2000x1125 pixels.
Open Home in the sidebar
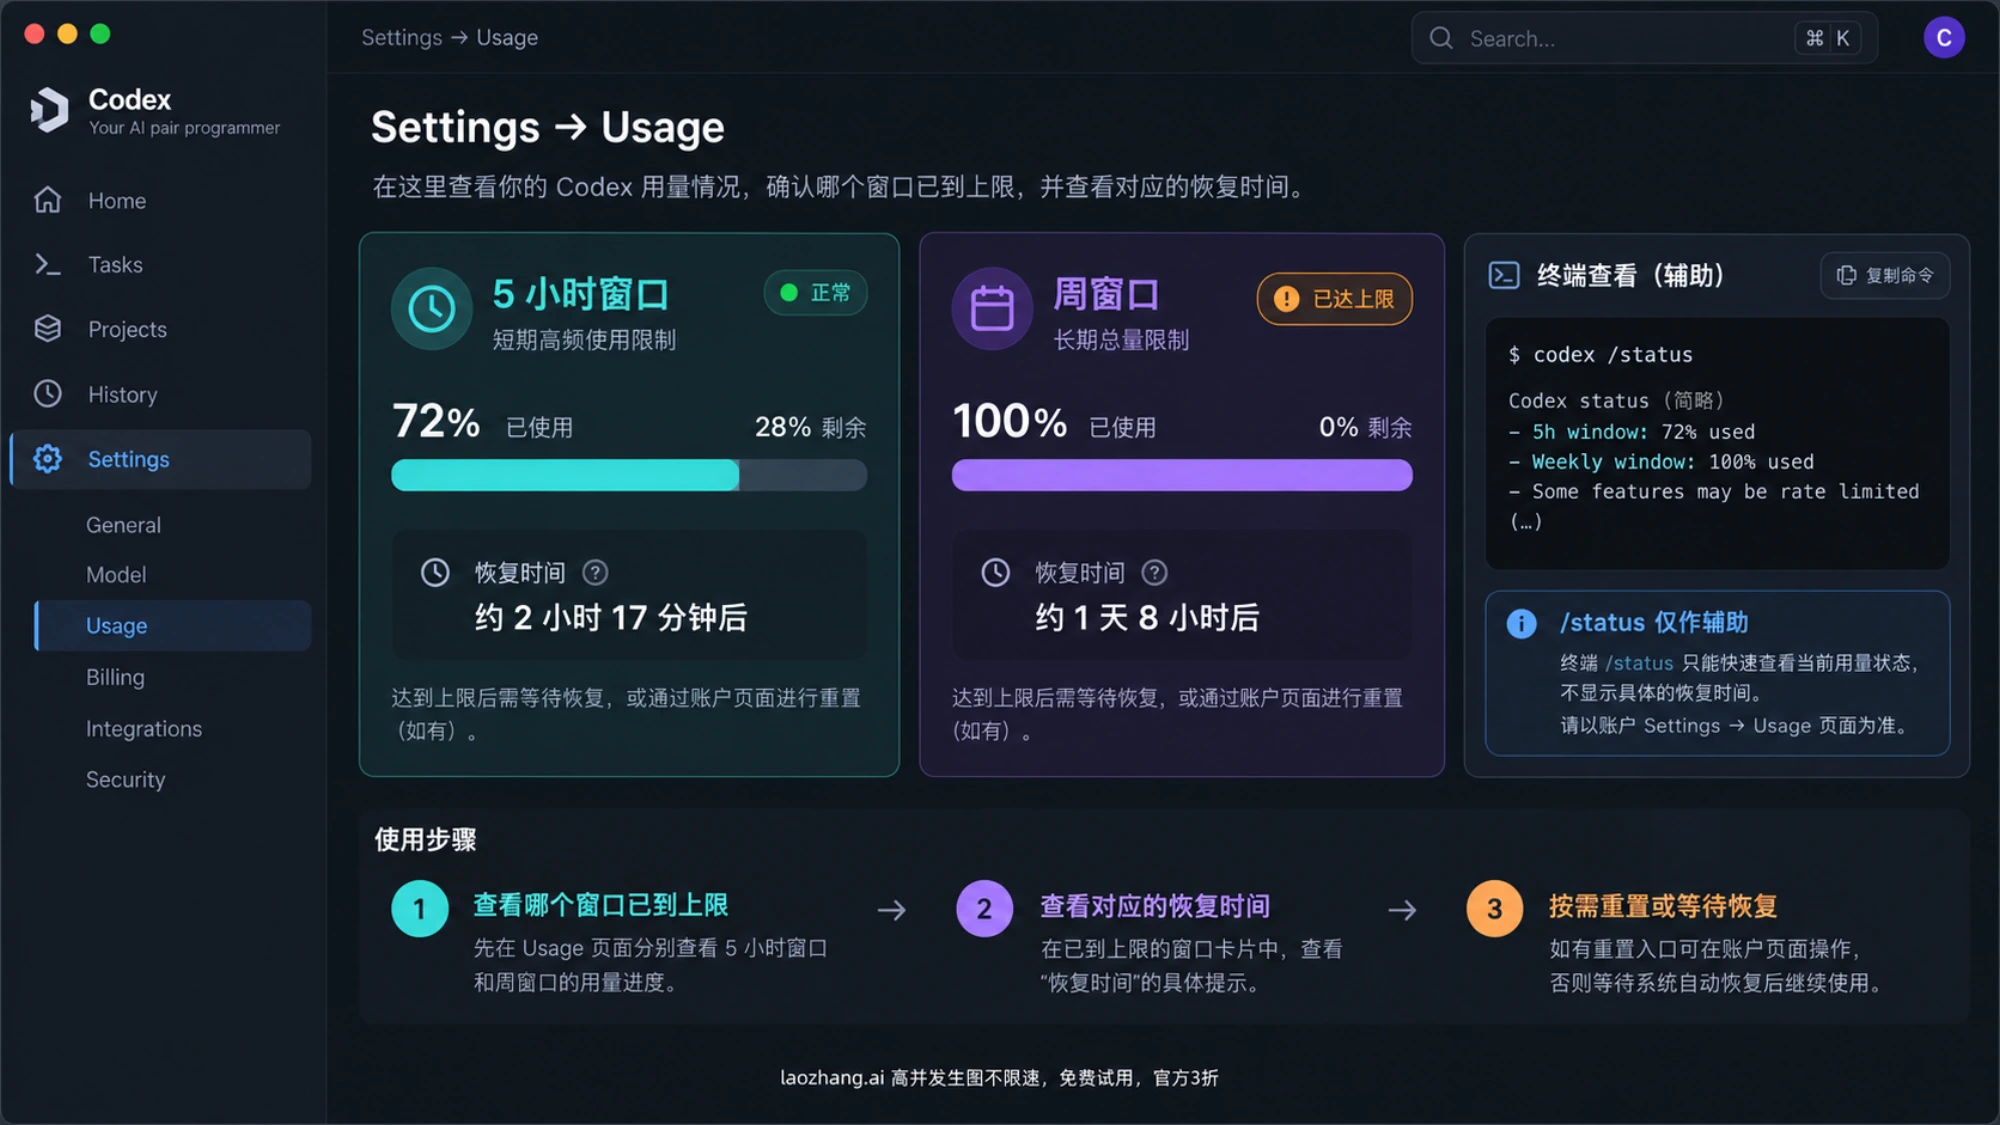(x=160, y=200)
